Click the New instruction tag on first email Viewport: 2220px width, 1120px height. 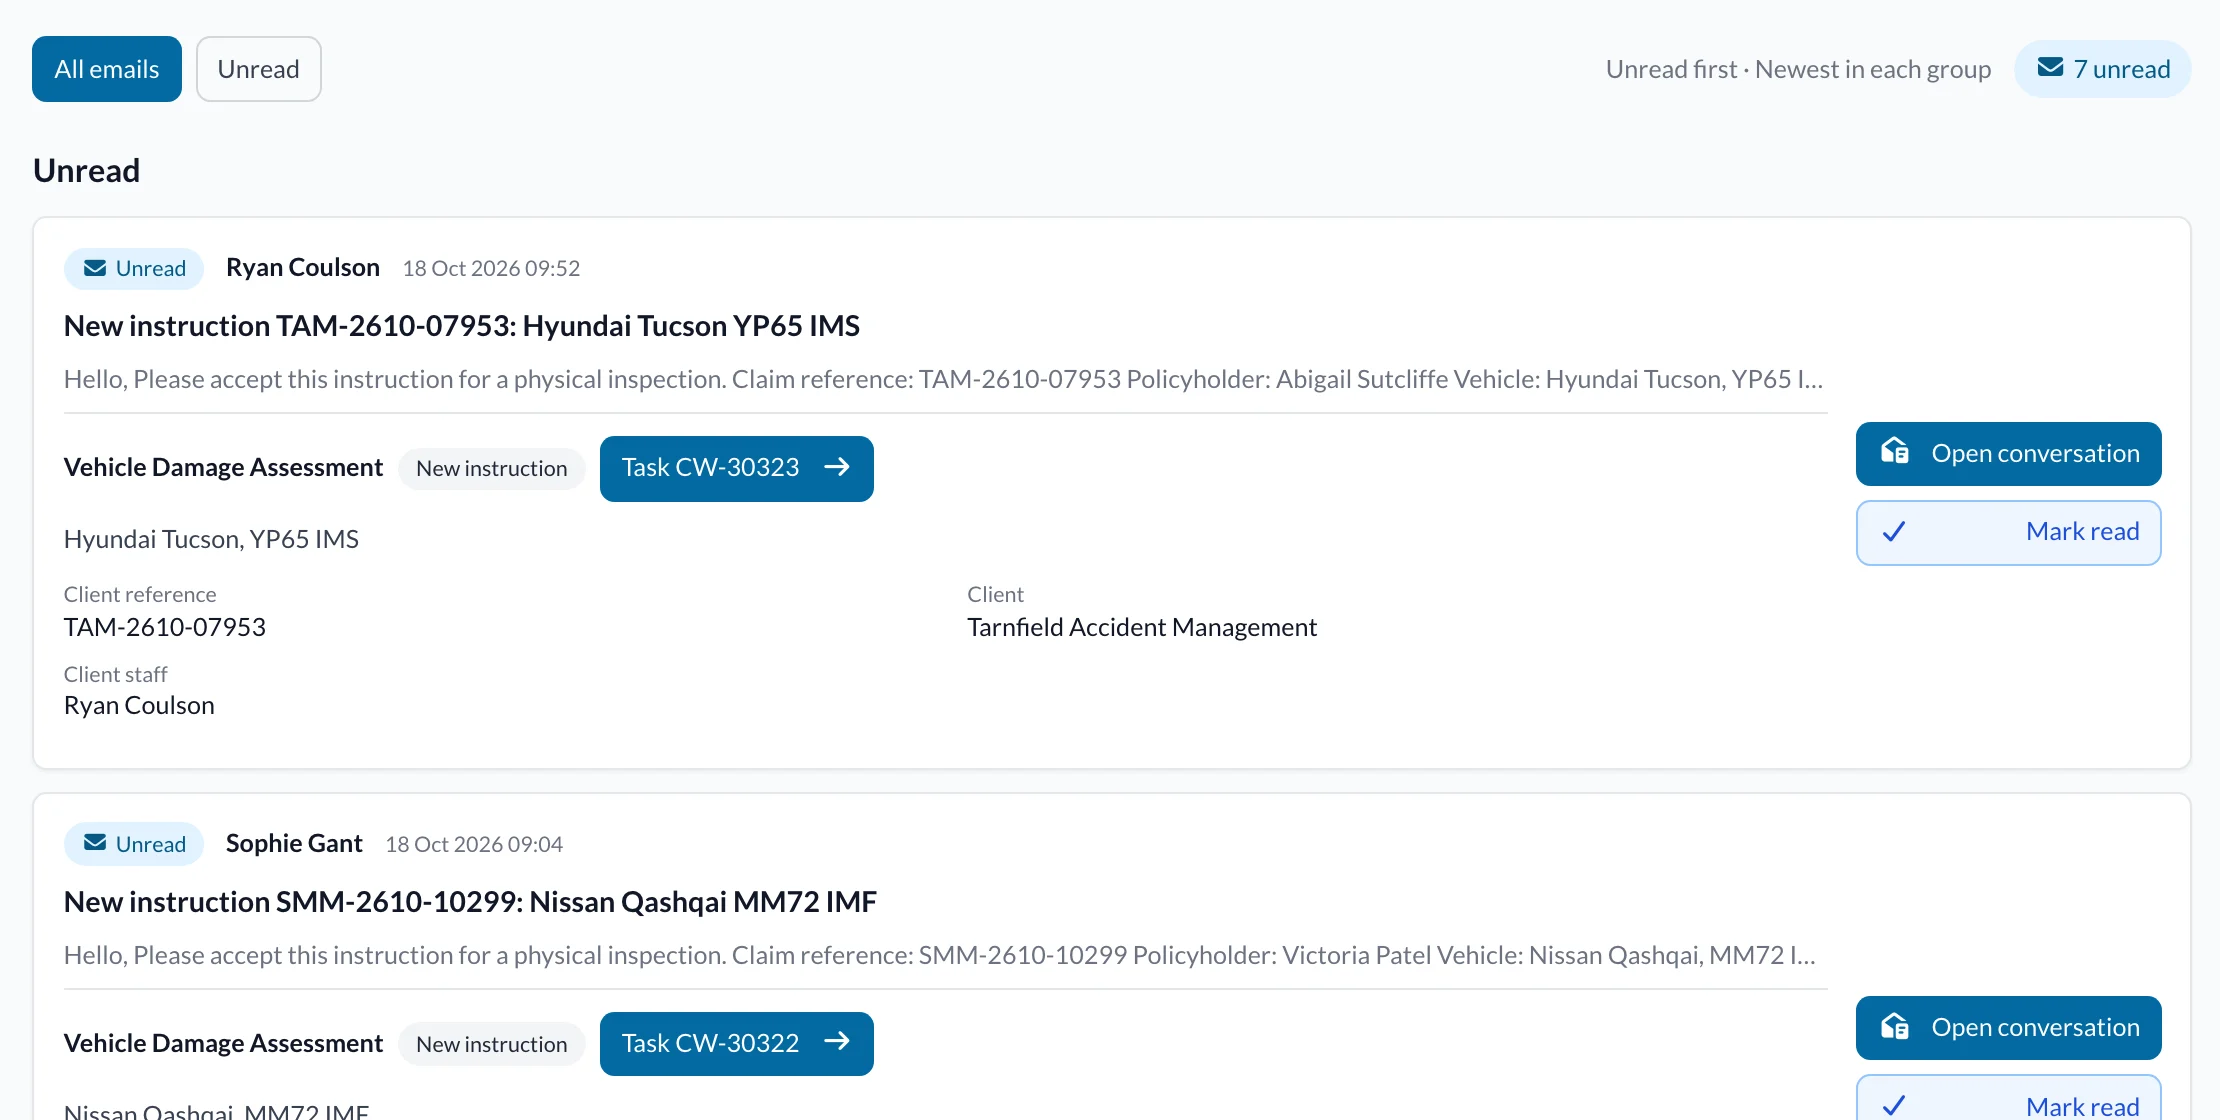pos(492,468)
